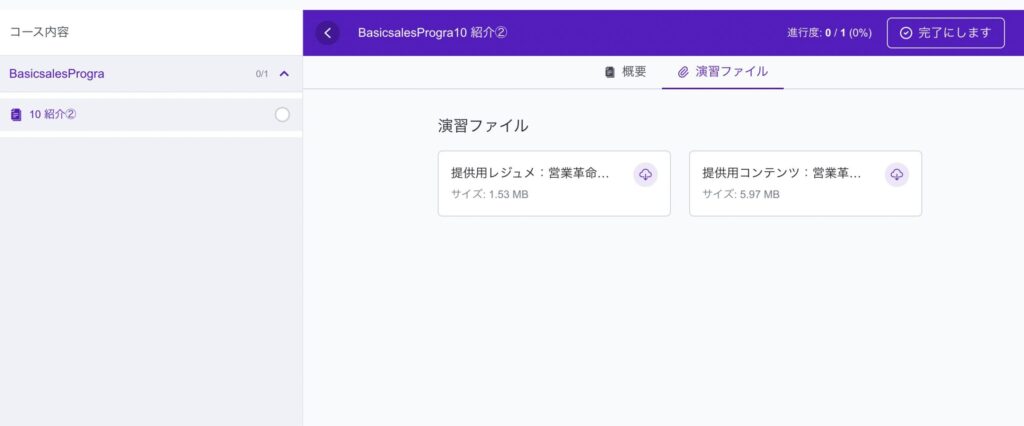Click the BasicsalesProgra10 紹介② header title
The width and height of the screenshot is (1024, 426).
(x=432, y=33)
